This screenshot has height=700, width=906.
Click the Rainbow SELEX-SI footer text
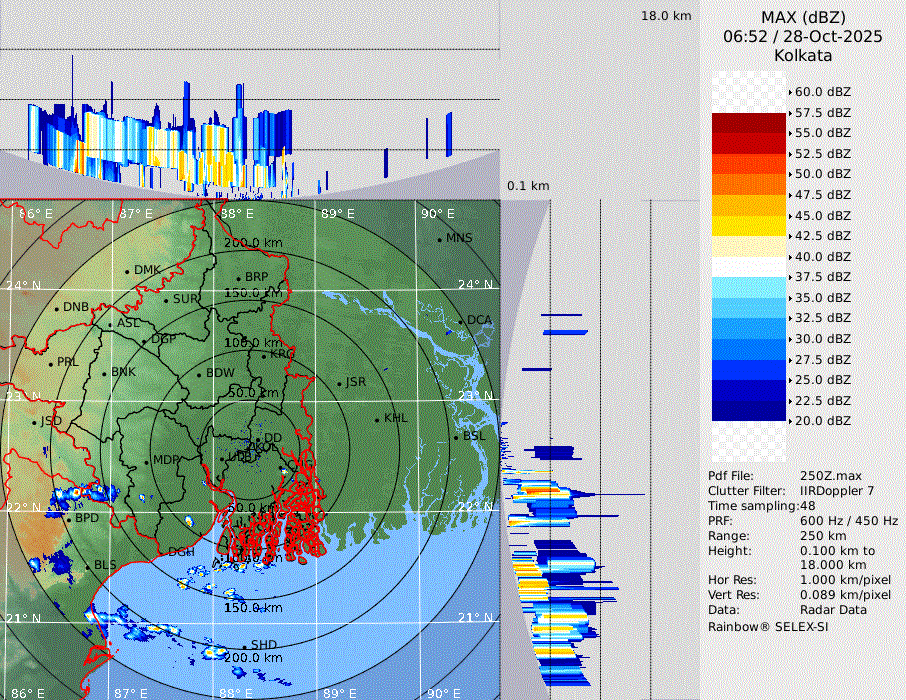tap(768, 627)
